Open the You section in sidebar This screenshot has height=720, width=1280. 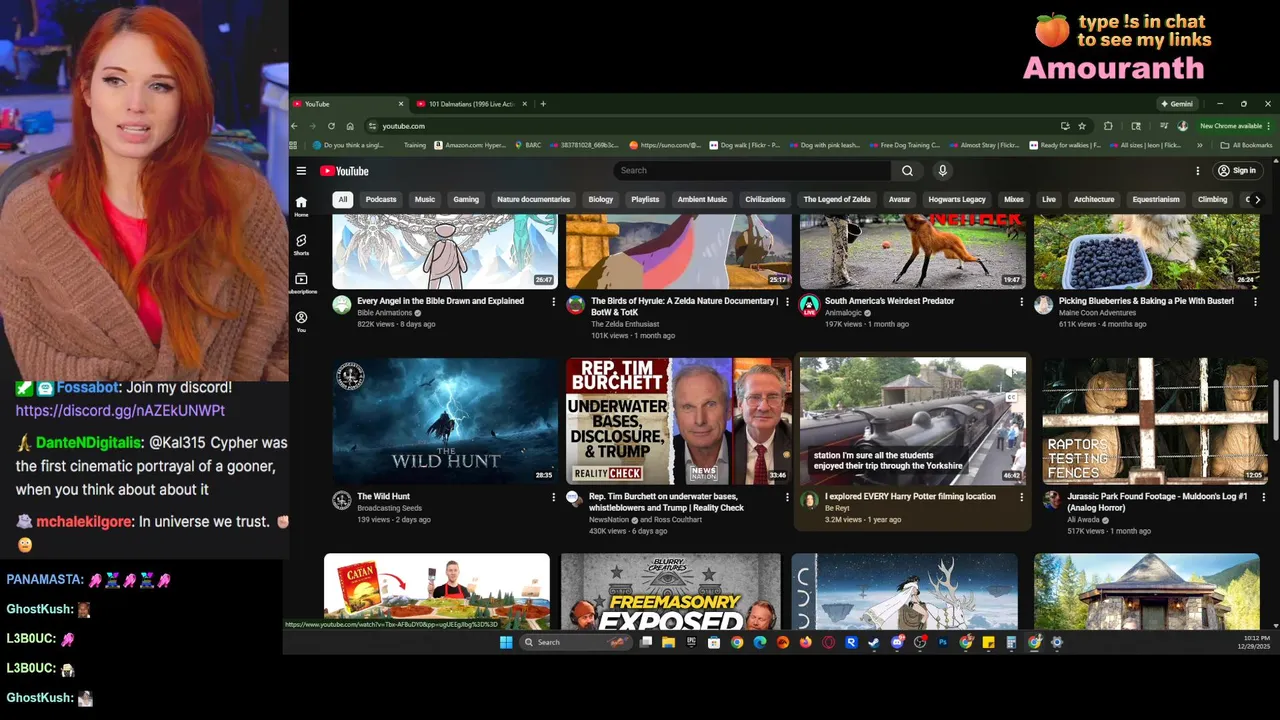coord(301,321)
